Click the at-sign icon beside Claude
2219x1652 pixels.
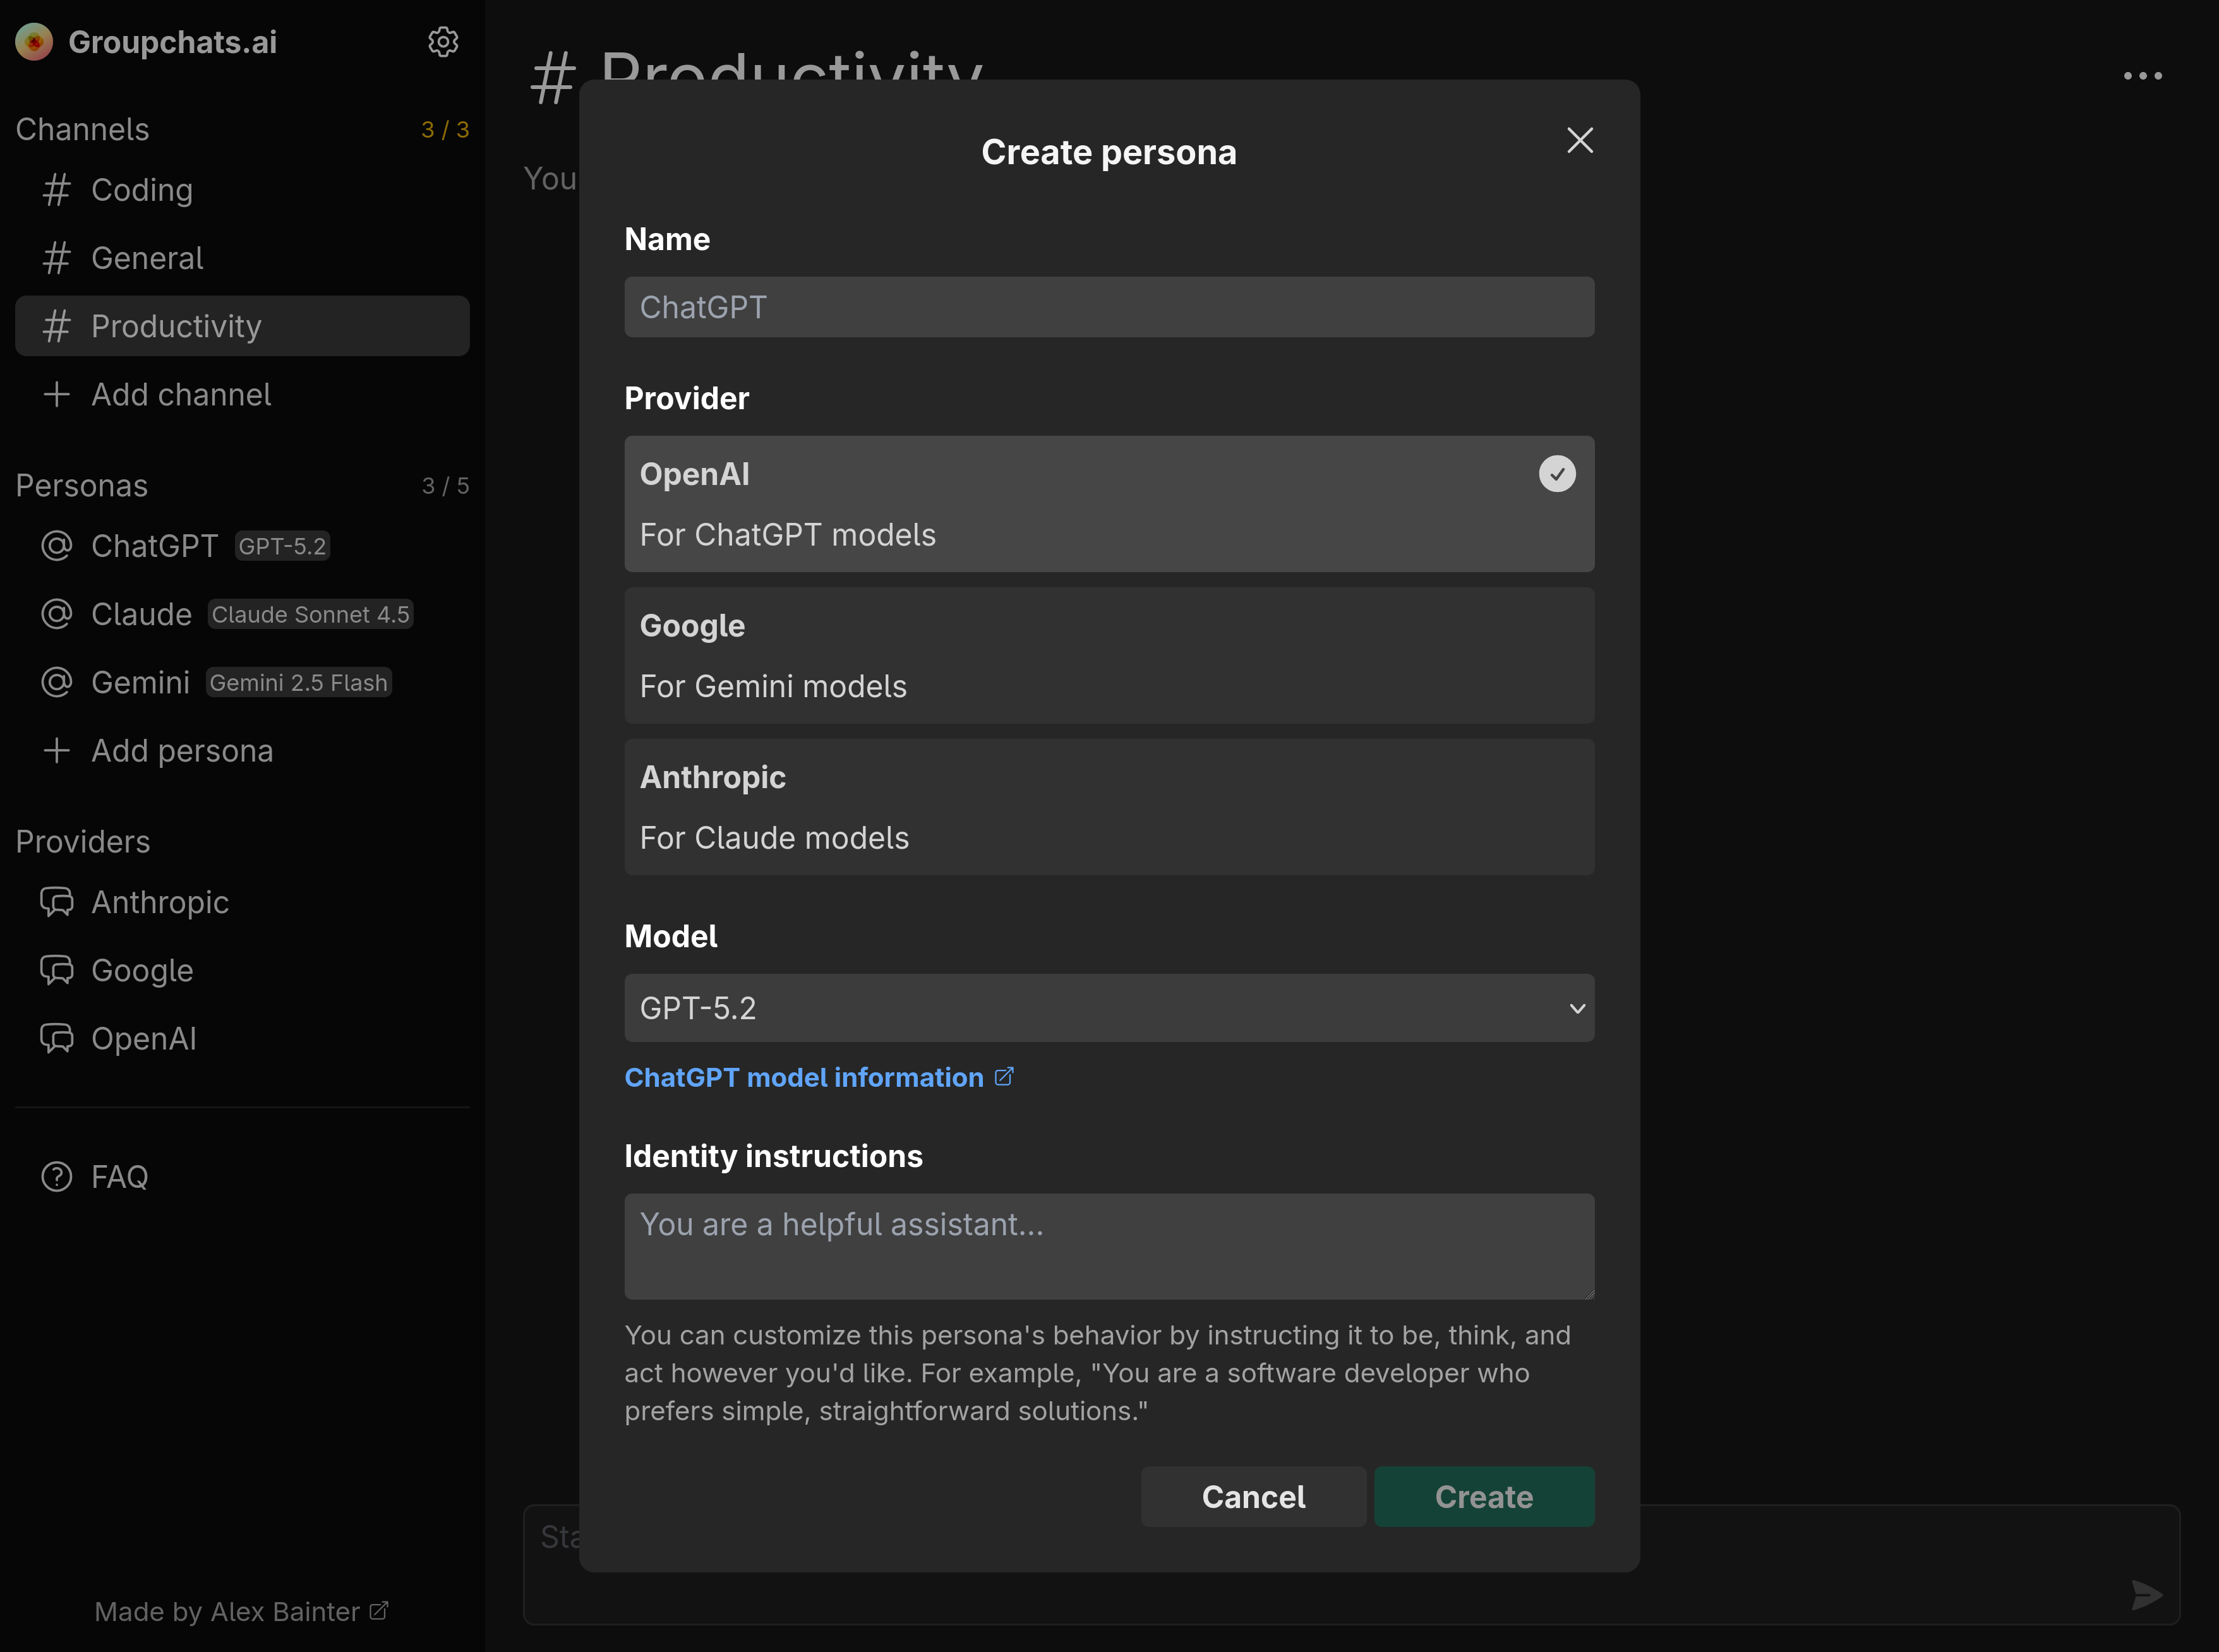pyautogui.click(x=57, y=614)
